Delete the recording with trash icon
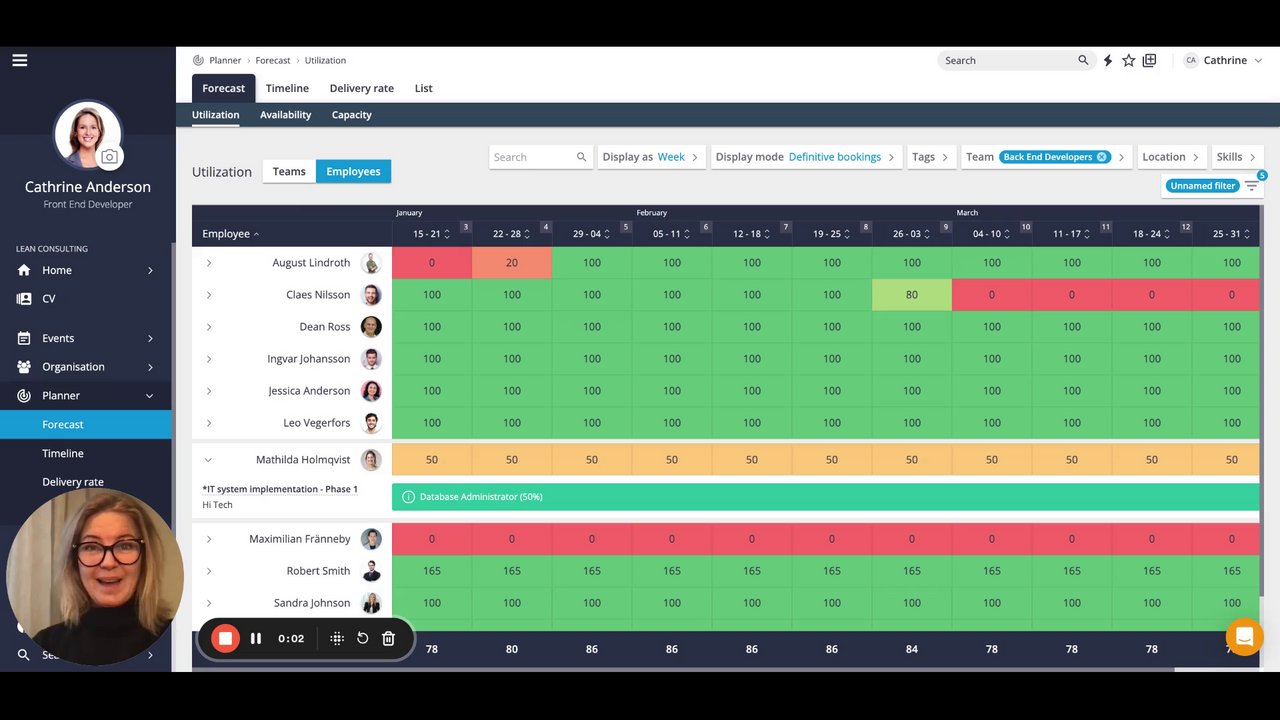Viewport: 1280px width, 720px height. coord(389,638)
